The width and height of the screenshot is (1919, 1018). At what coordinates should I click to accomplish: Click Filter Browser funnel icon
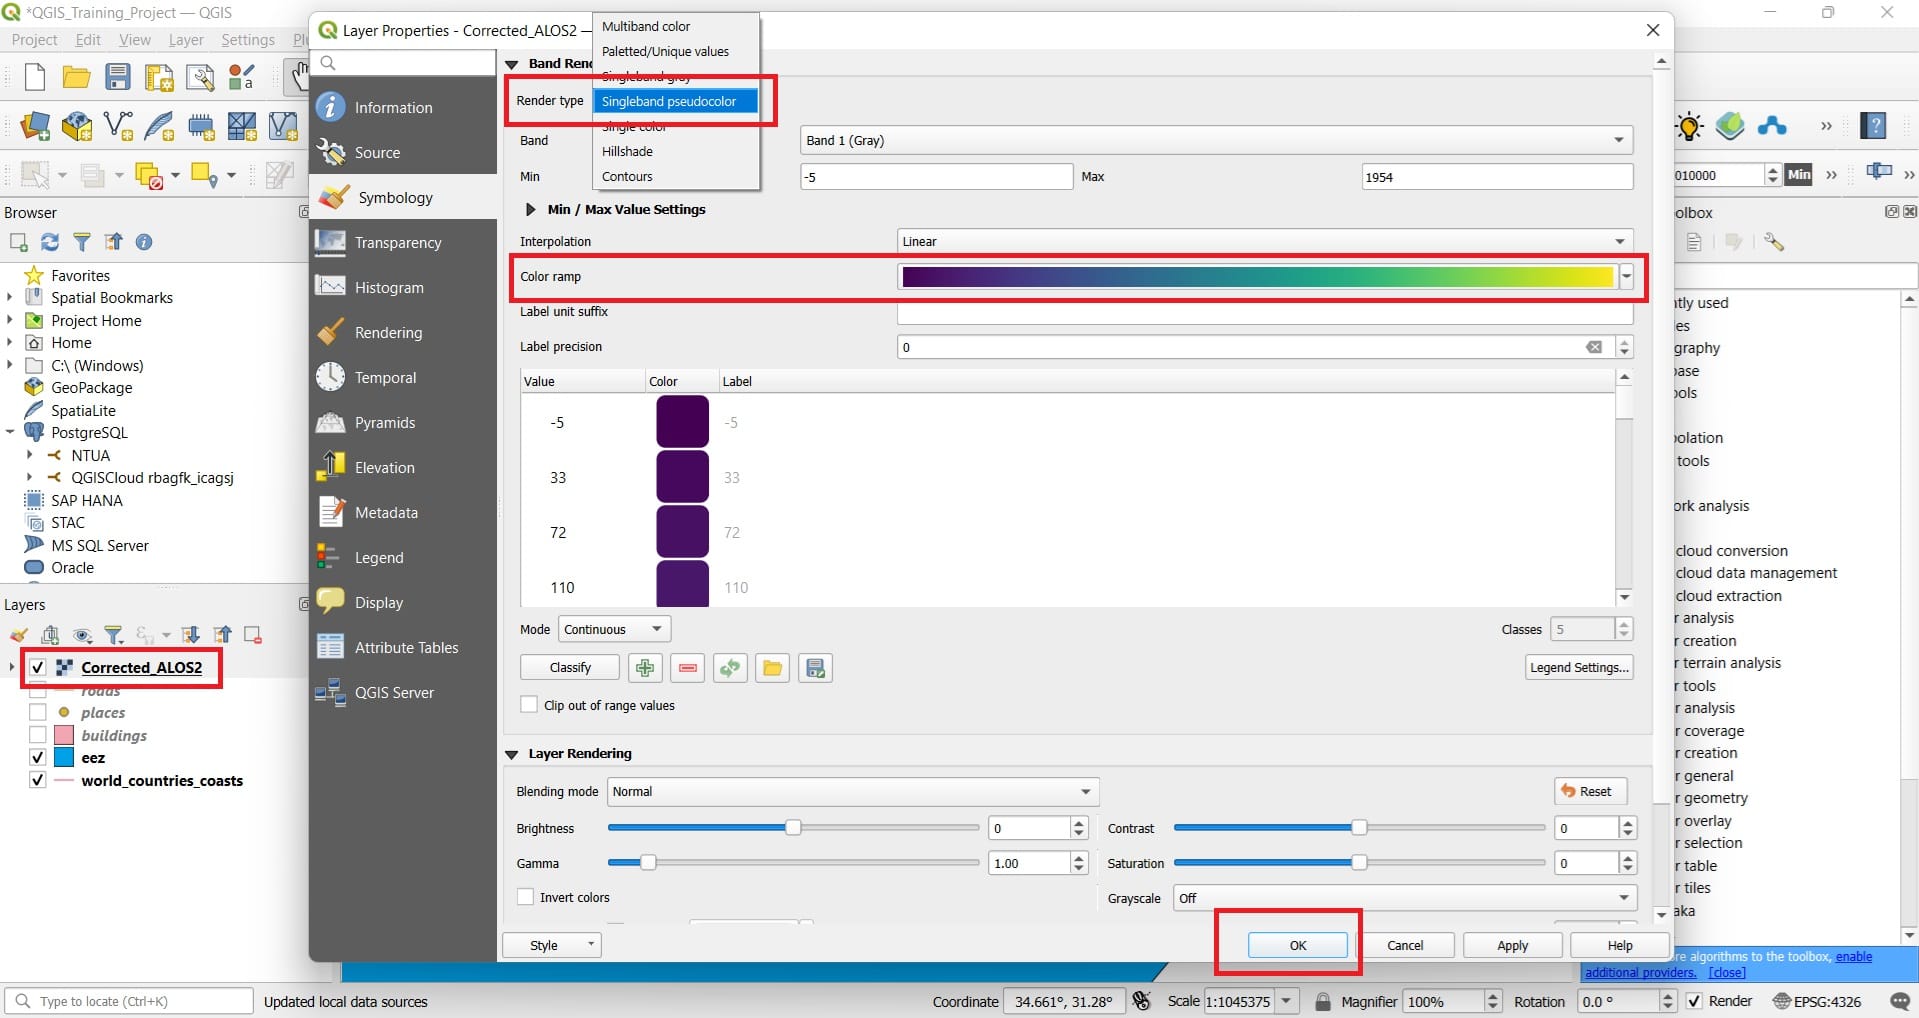click(x=82, y=242)
